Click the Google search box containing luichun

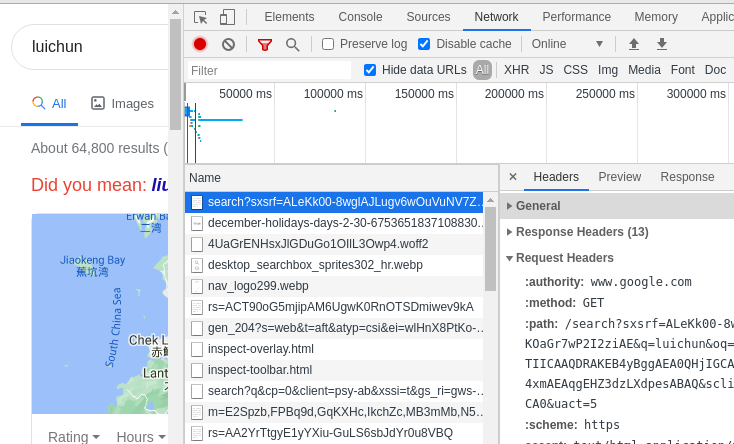pos(90,46)
